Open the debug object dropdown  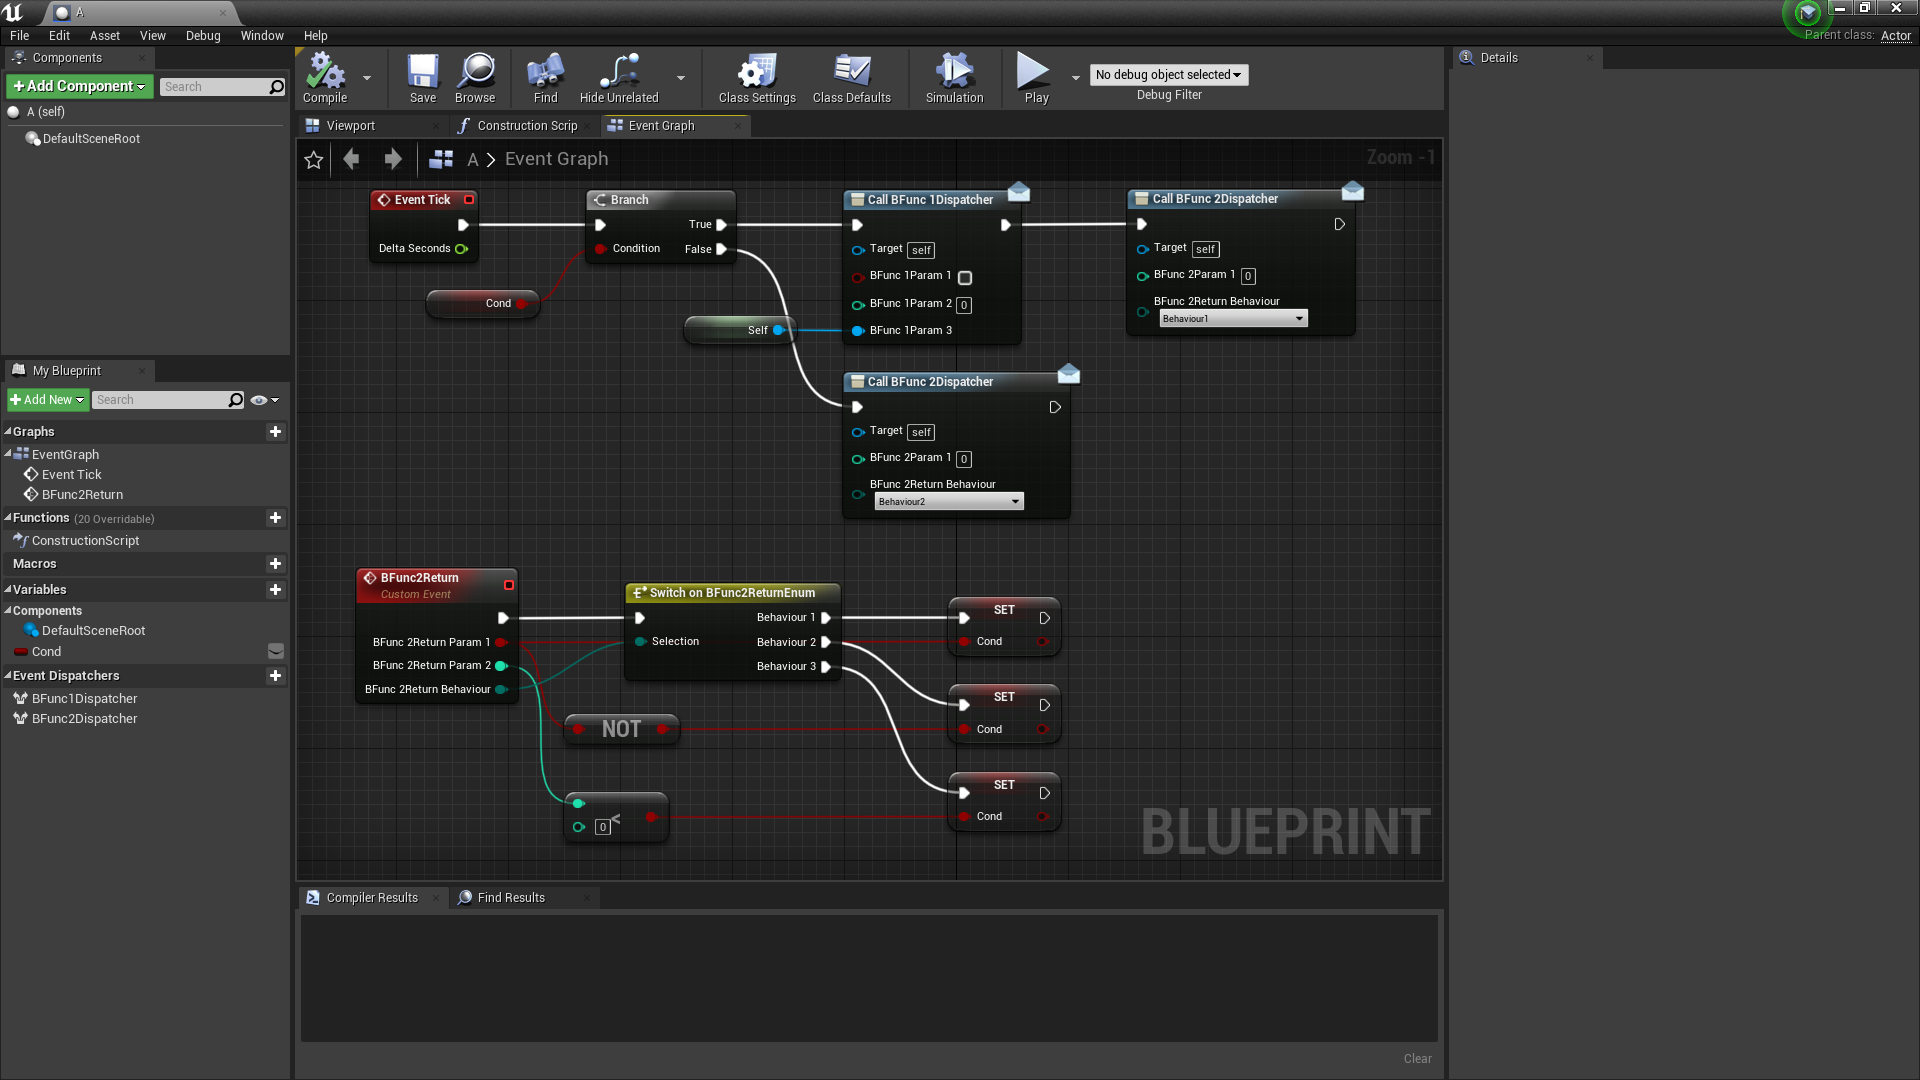1168,75
